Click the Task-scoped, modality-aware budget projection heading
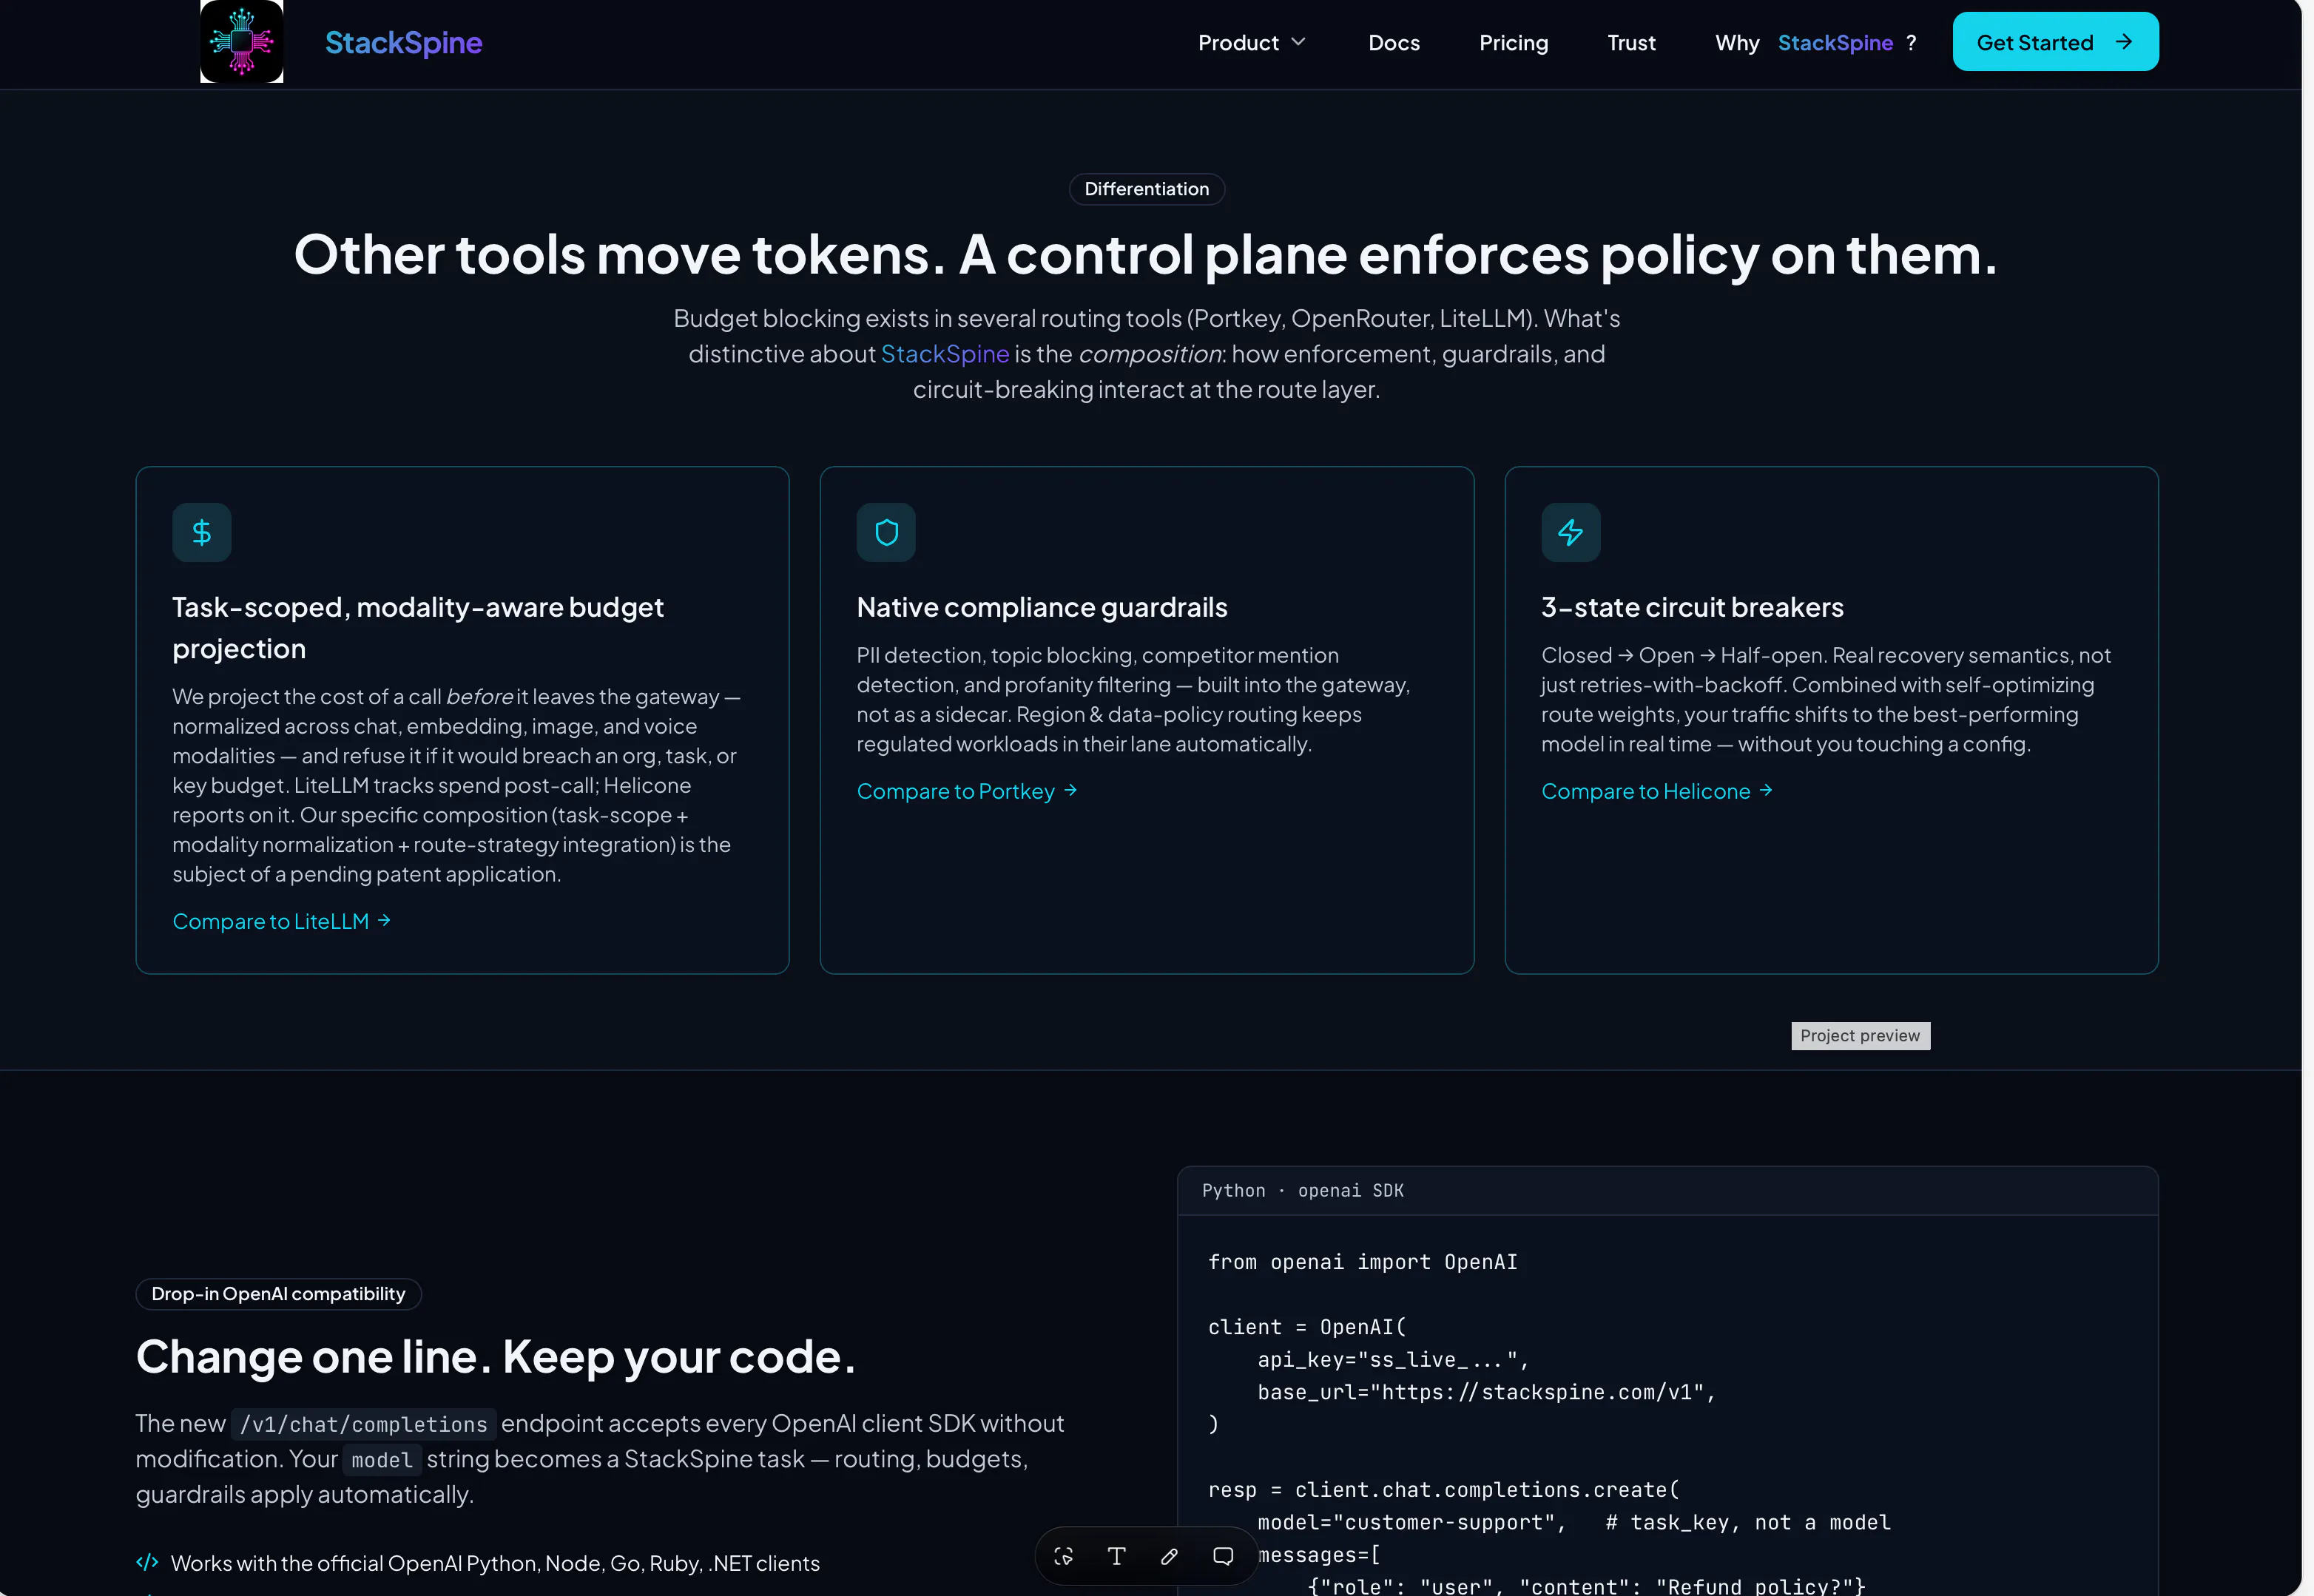Screen dimensions: 2314x1596 (x=418, y=628)
